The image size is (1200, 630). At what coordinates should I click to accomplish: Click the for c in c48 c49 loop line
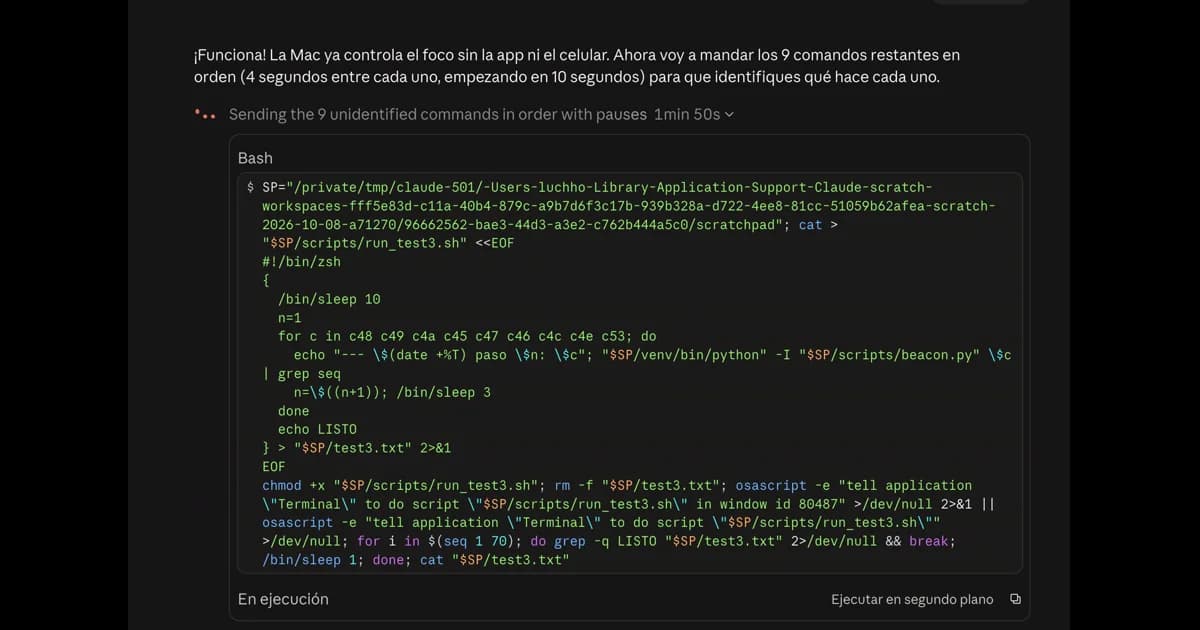467,336
